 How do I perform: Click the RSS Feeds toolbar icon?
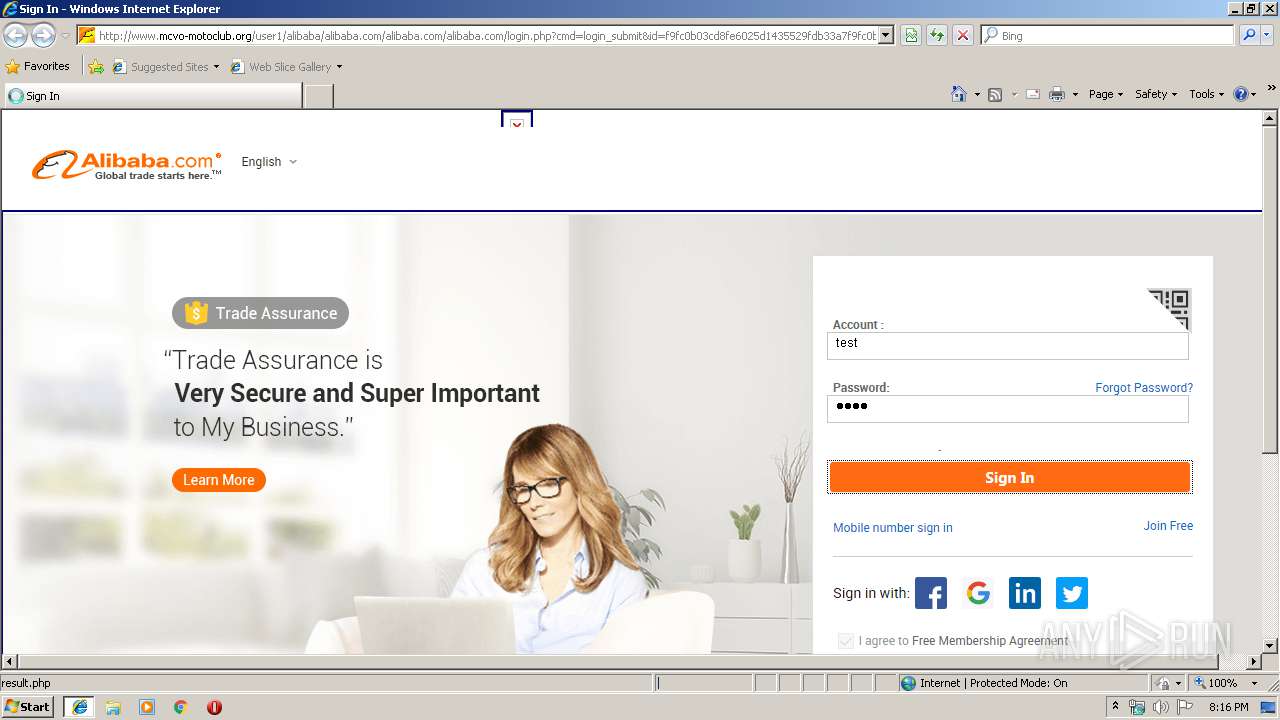[995, 94]
